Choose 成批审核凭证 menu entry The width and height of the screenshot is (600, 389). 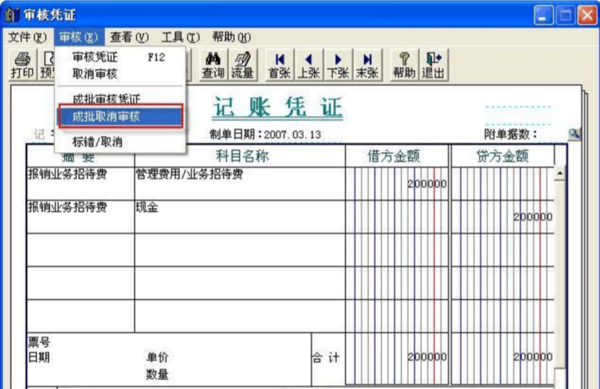point(120,98)
